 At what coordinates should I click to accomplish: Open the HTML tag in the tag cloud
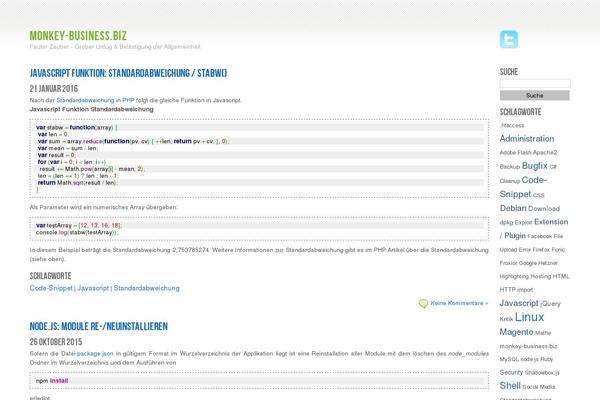[x=561, y=276]
